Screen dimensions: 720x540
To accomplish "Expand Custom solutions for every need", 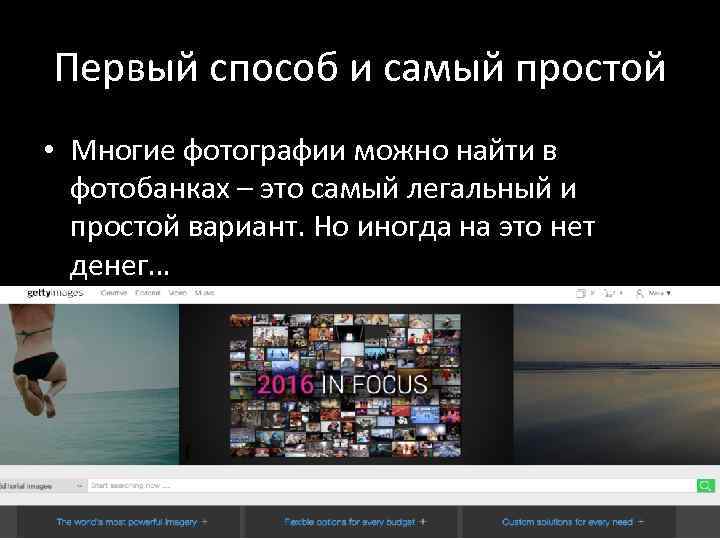I will [573, 522].
